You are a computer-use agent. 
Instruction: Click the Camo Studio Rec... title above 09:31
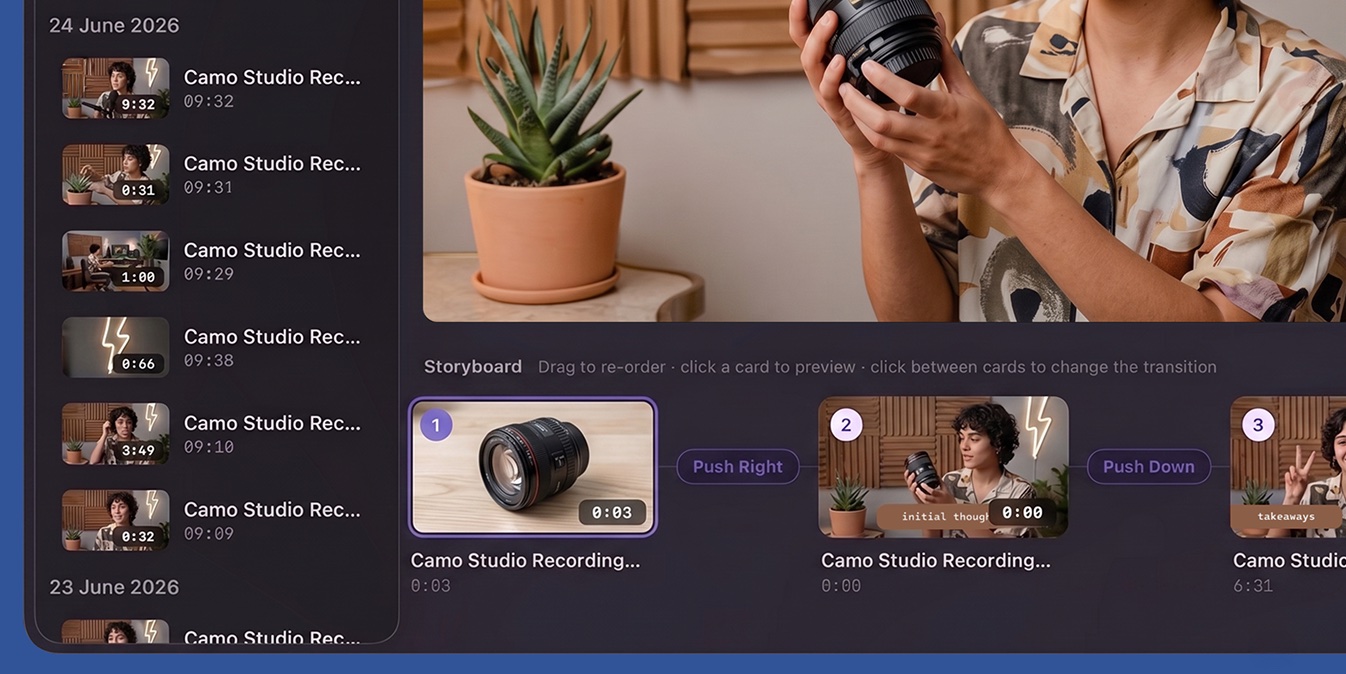tap(272, 163)
